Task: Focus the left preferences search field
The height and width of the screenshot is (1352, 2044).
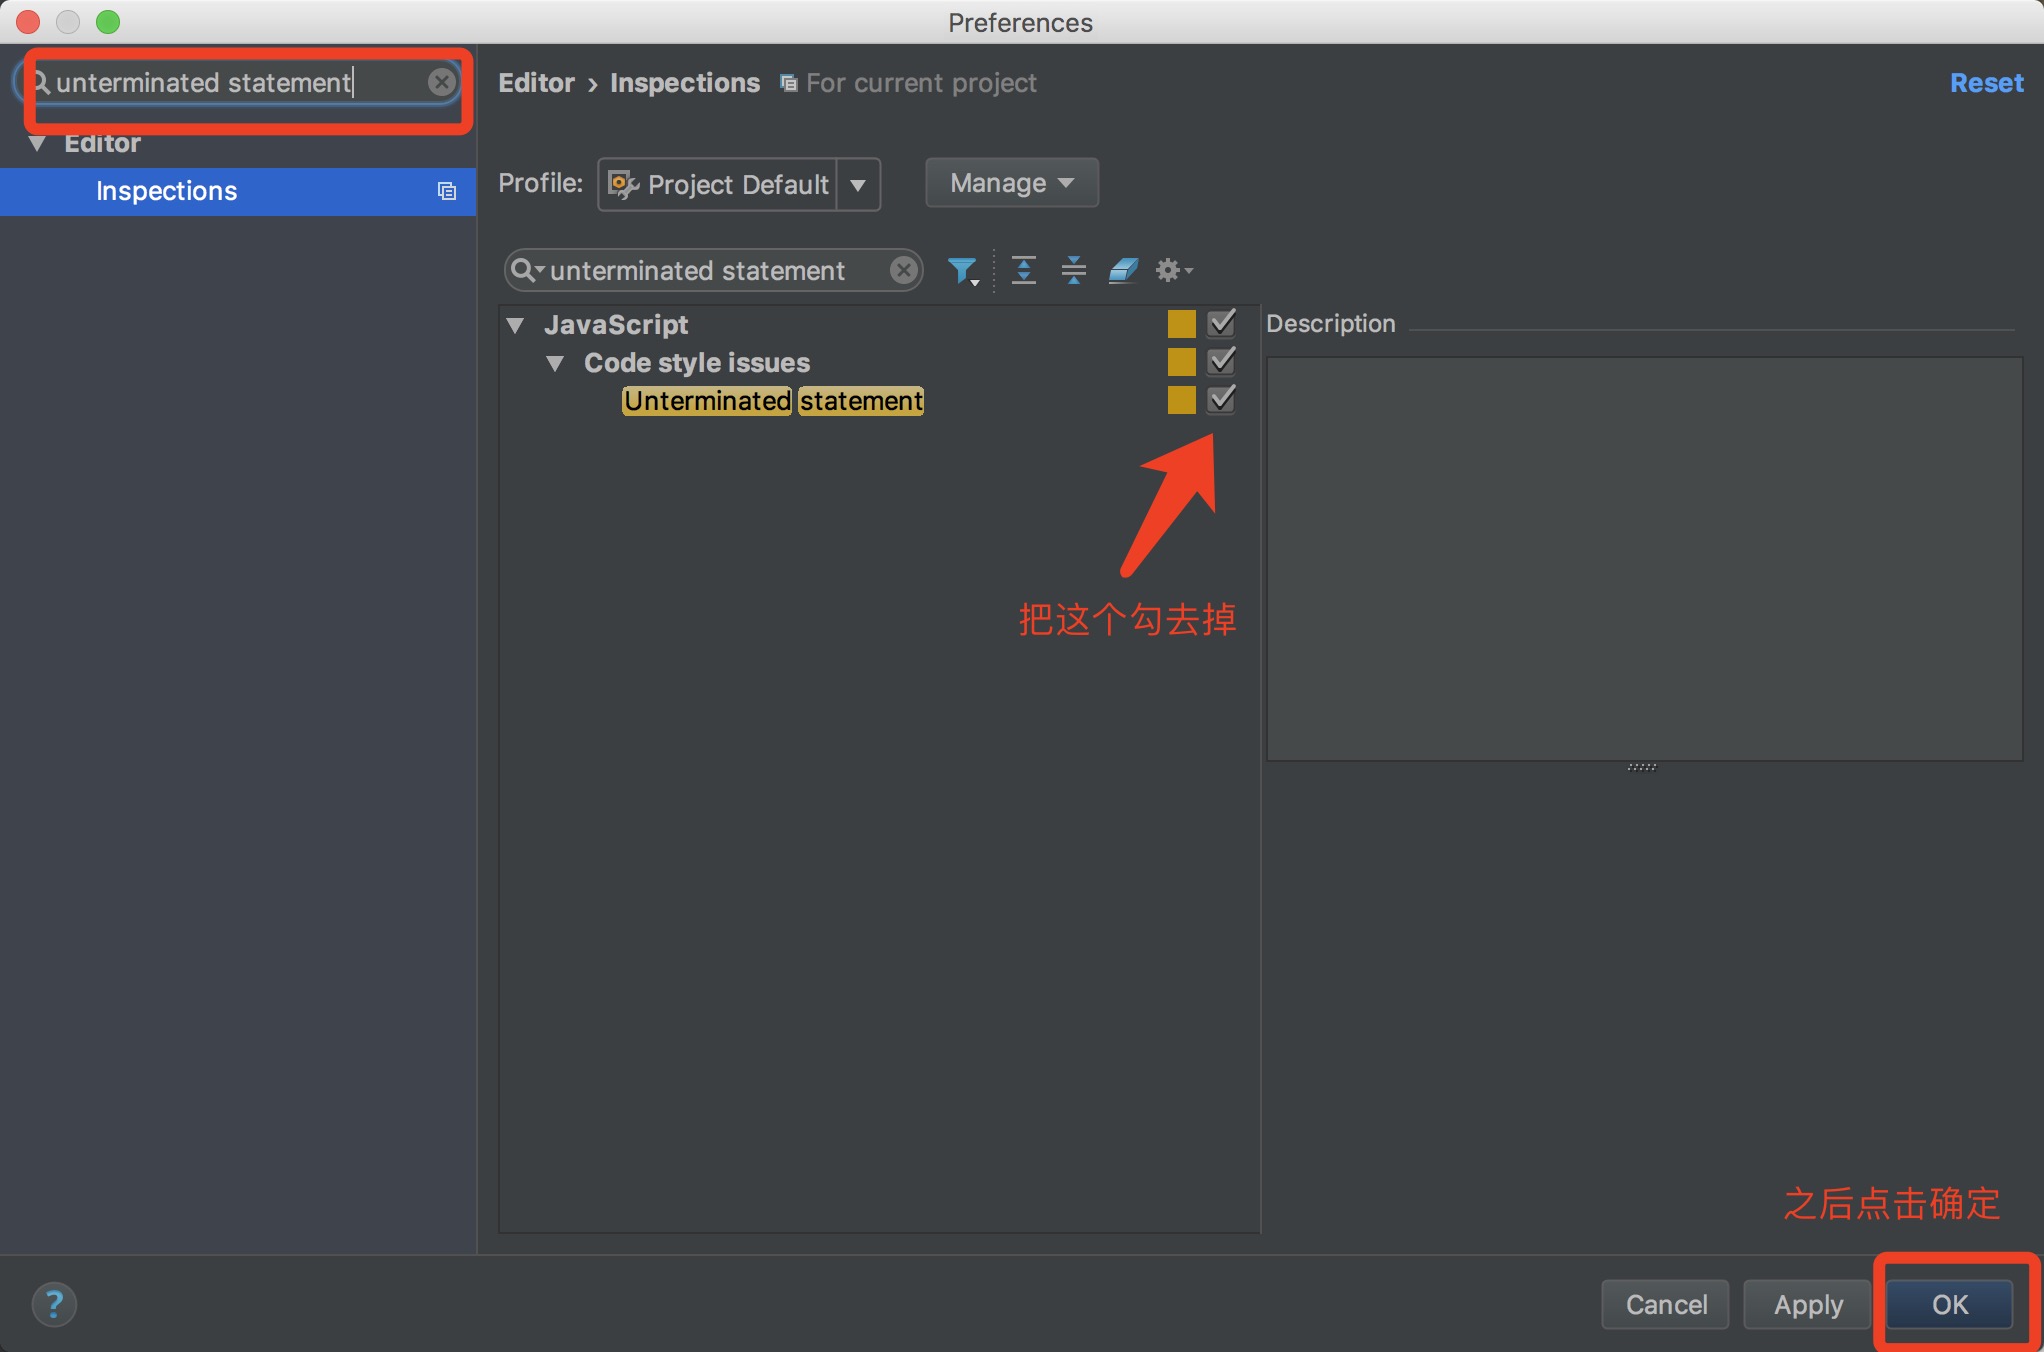Action: (238, 82)
